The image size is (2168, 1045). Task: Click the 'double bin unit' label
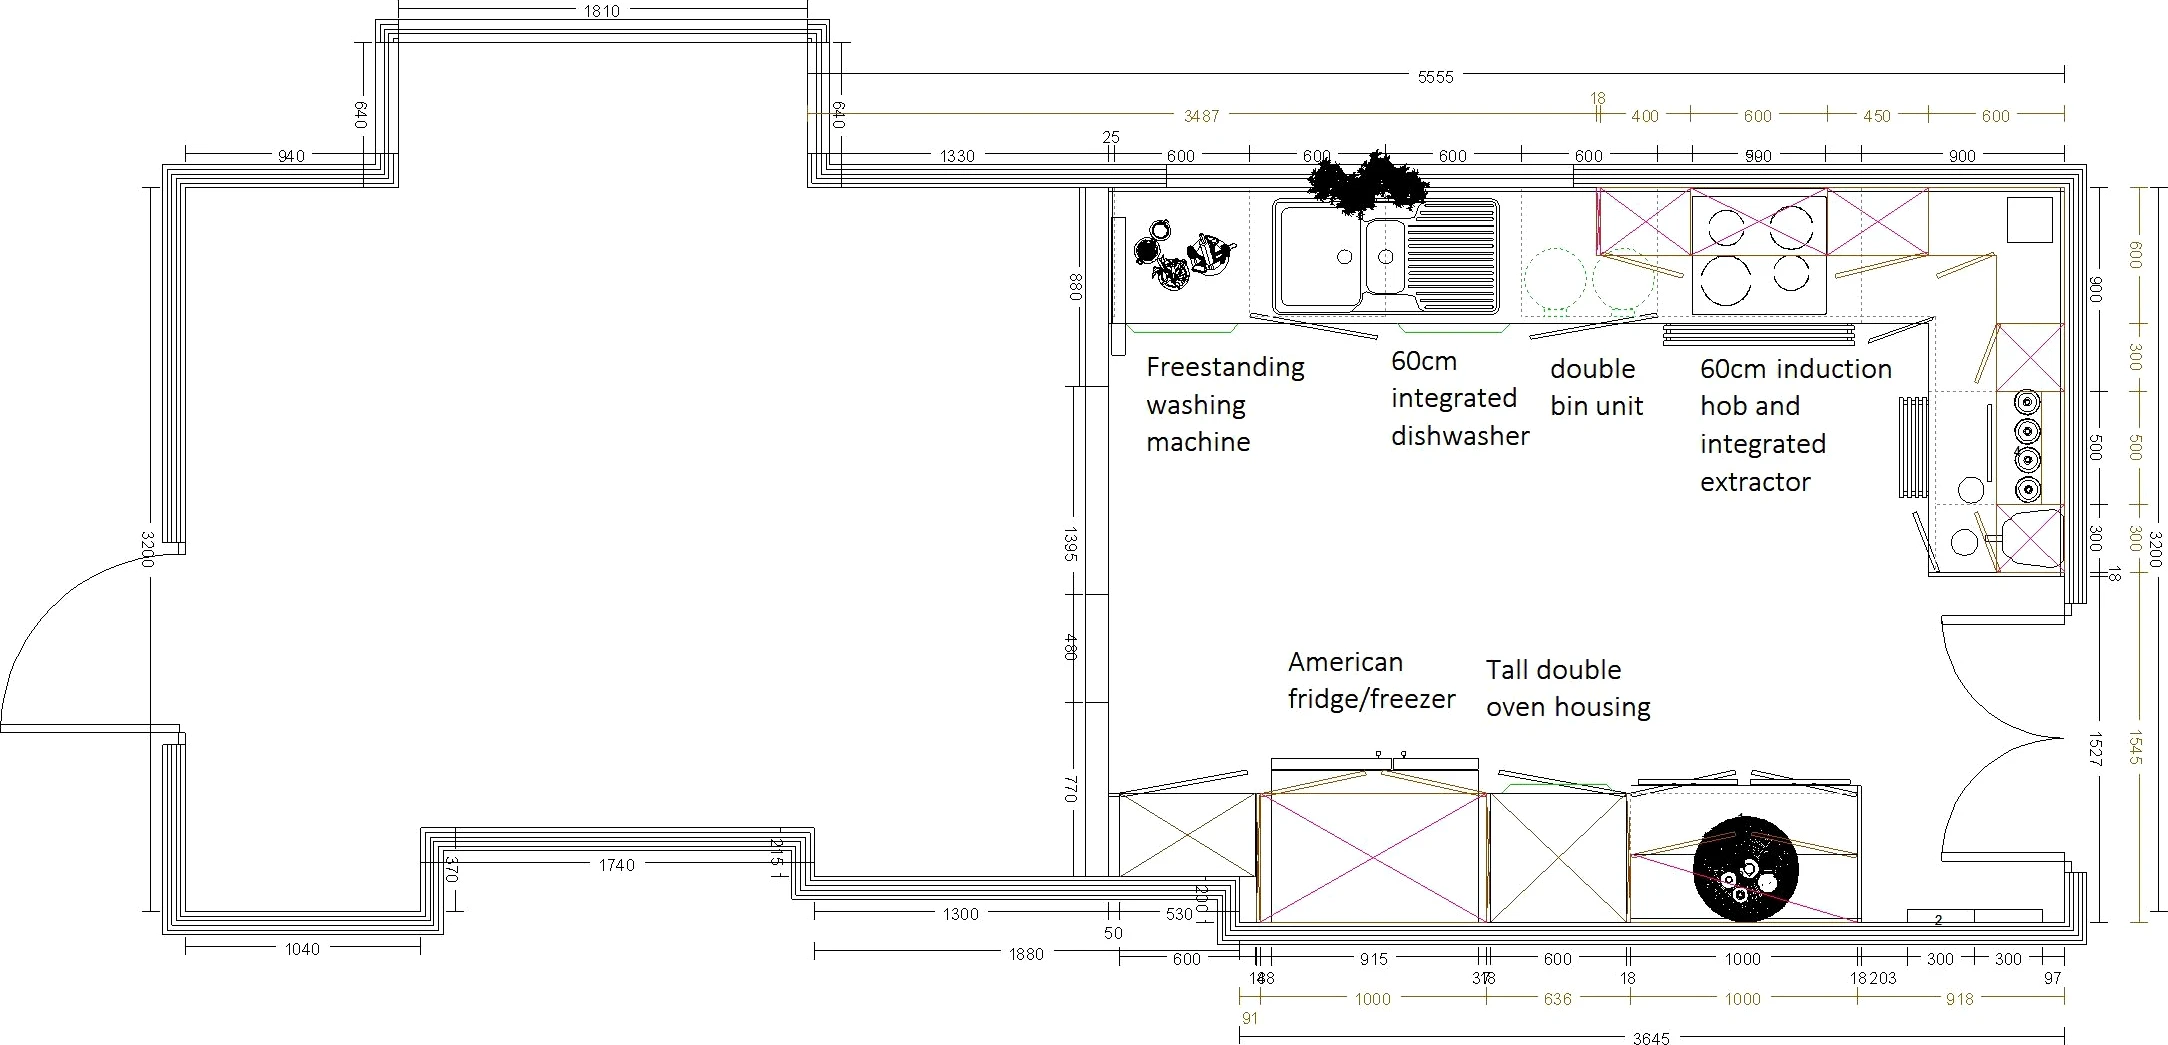pos(1596,387)
